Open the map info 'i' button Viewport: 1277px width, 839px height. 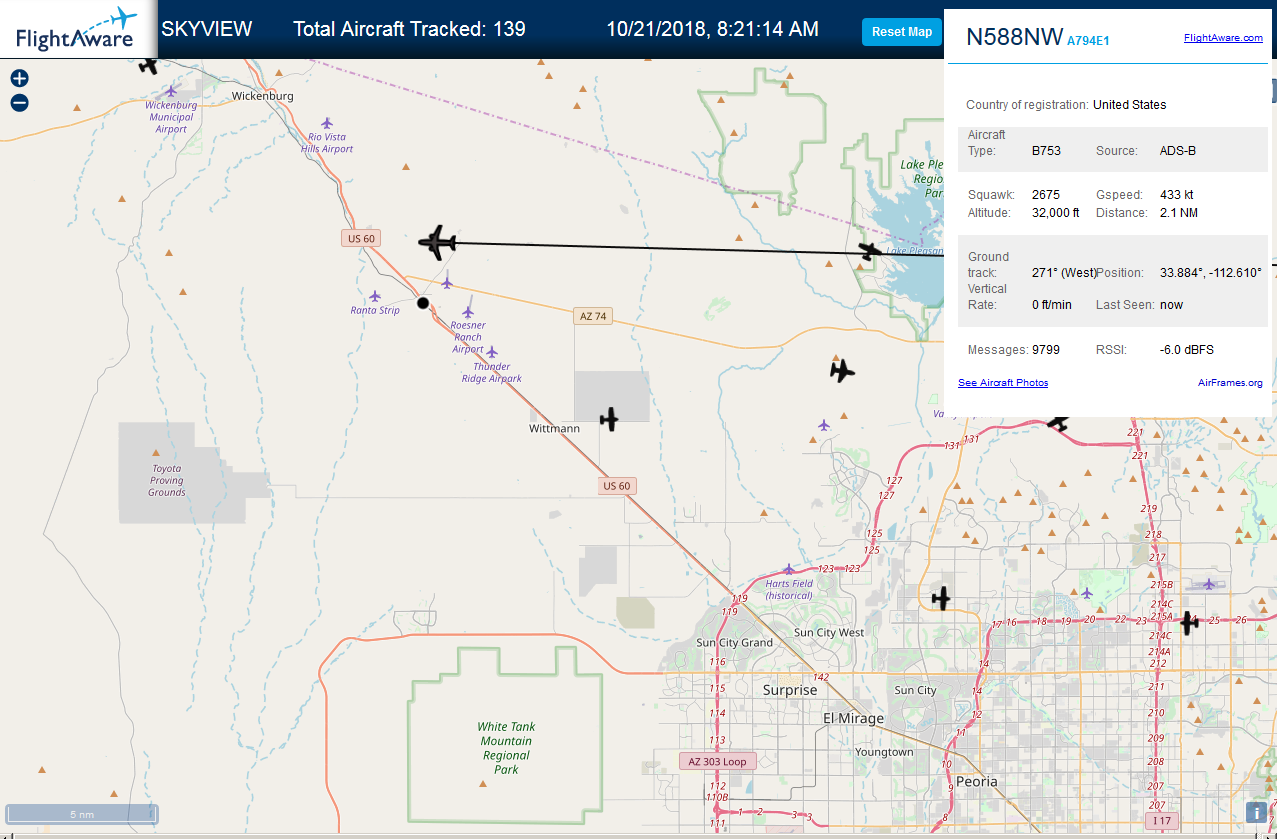(x=1256, y=813)
